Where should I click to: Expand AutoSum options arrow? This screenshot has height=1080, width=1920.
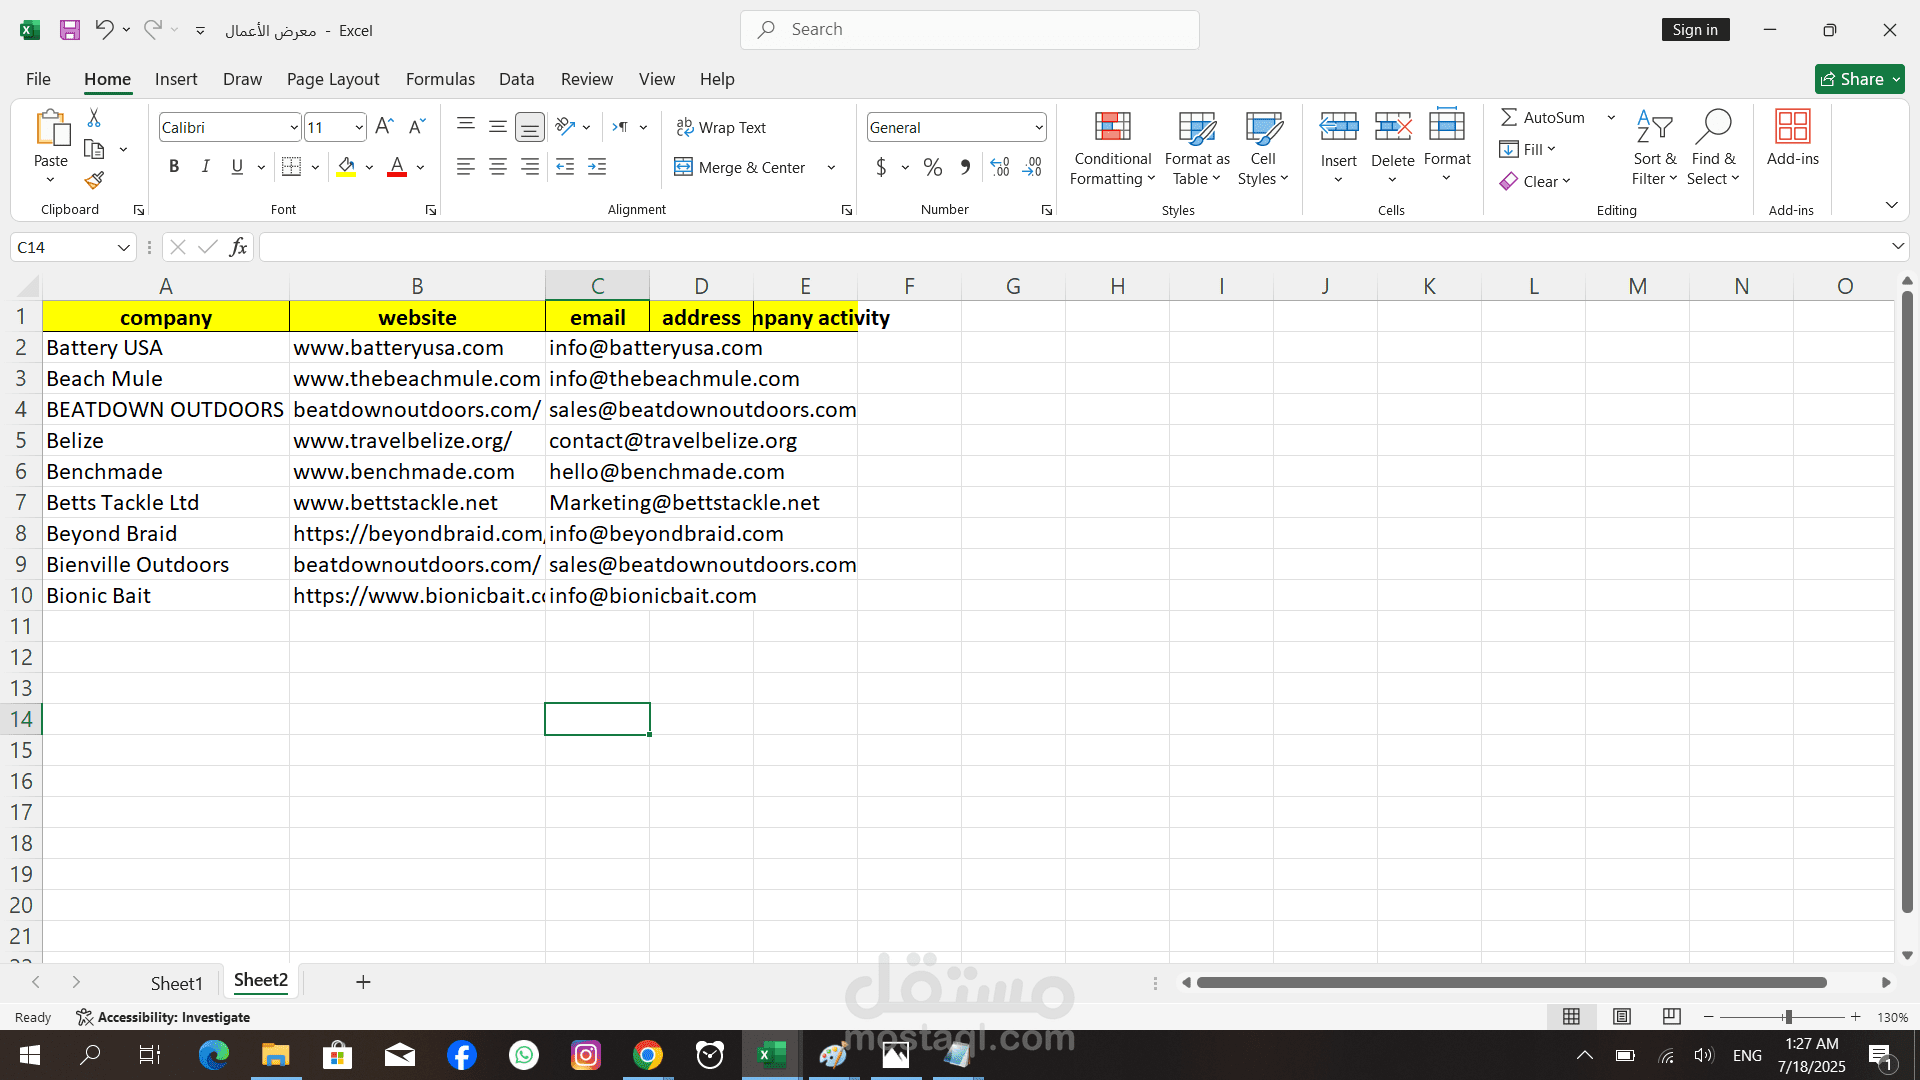[1611, 118]
